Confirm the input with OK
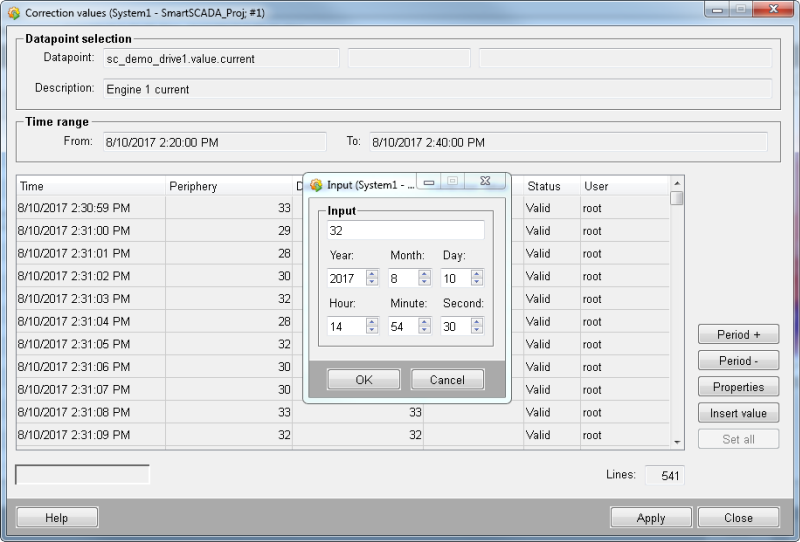800x542 pixels. [x=364, y=380]
